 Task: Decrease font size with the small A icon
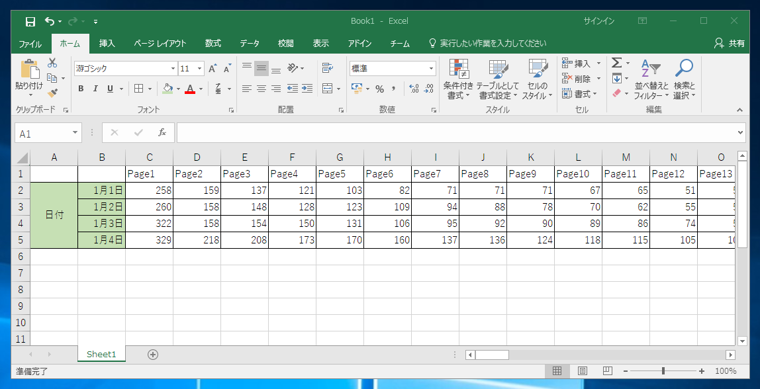pos(227,69)
